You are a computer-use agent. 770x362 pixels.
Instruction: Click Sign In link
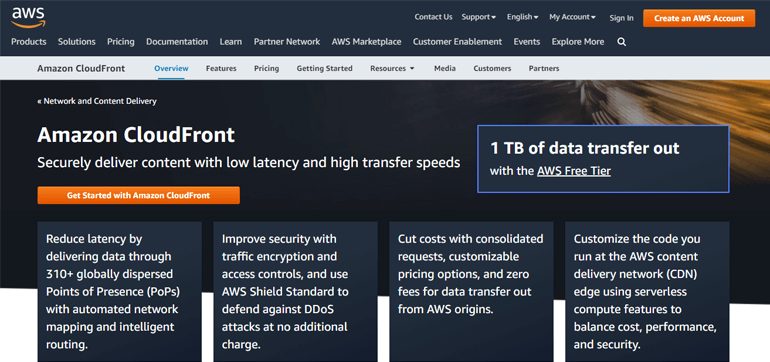[x=621, y=18]
